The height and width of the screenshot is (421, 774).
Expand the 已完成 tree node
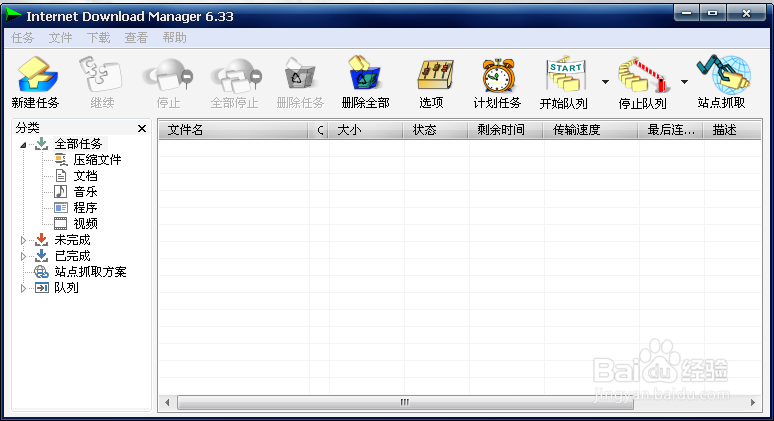[23, 256]
